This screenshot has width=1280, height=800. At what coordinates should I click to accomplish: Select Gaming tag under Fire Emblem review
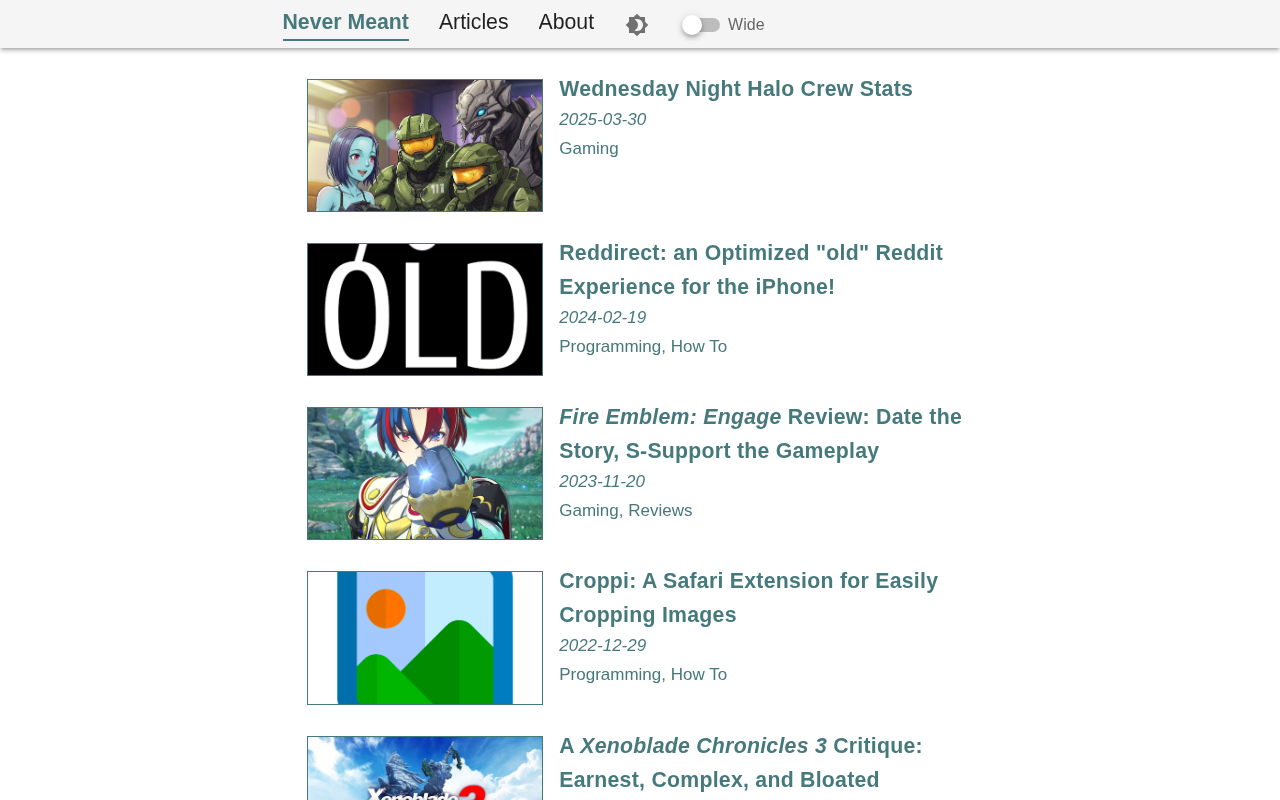(589, 511)
